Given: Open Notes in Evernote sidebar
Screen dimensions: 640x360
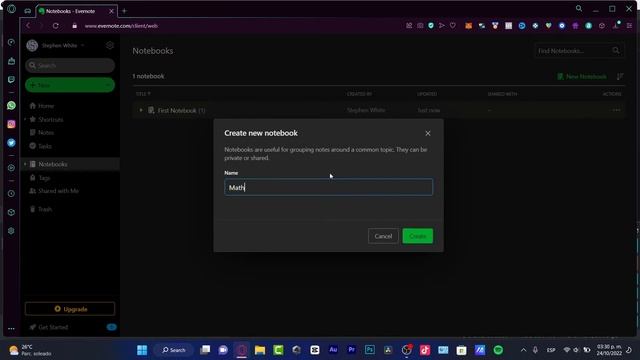Looking at the screenshot, I should click(46, 133).
